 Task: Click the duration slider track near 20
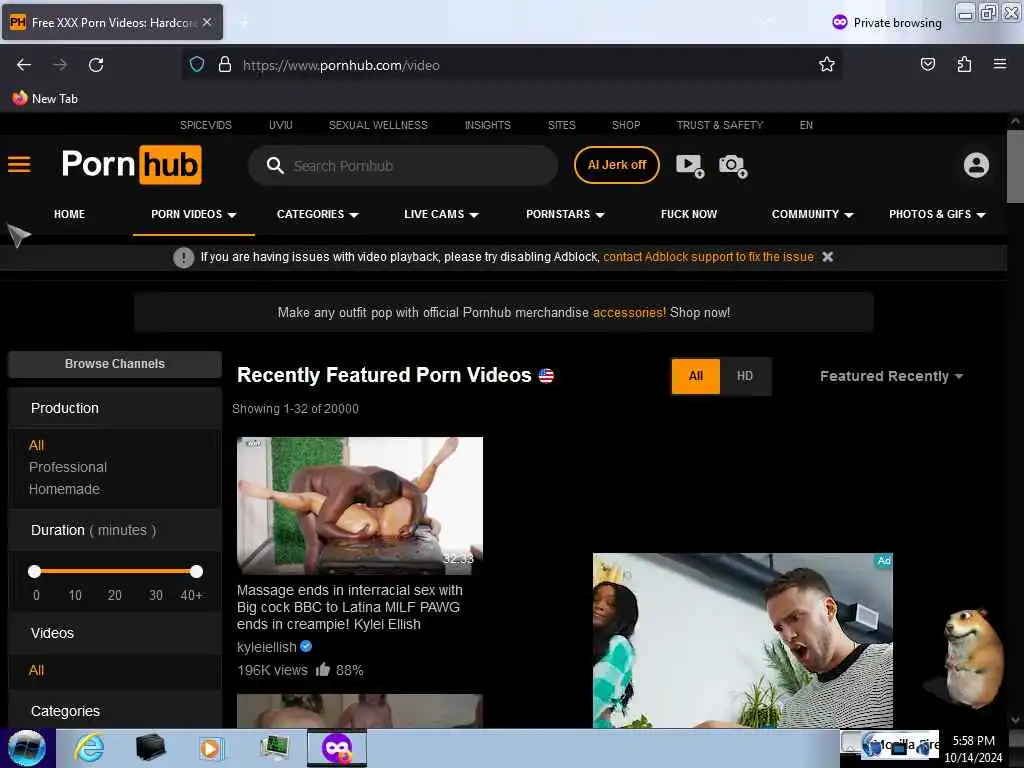click(x=115, y=571)
